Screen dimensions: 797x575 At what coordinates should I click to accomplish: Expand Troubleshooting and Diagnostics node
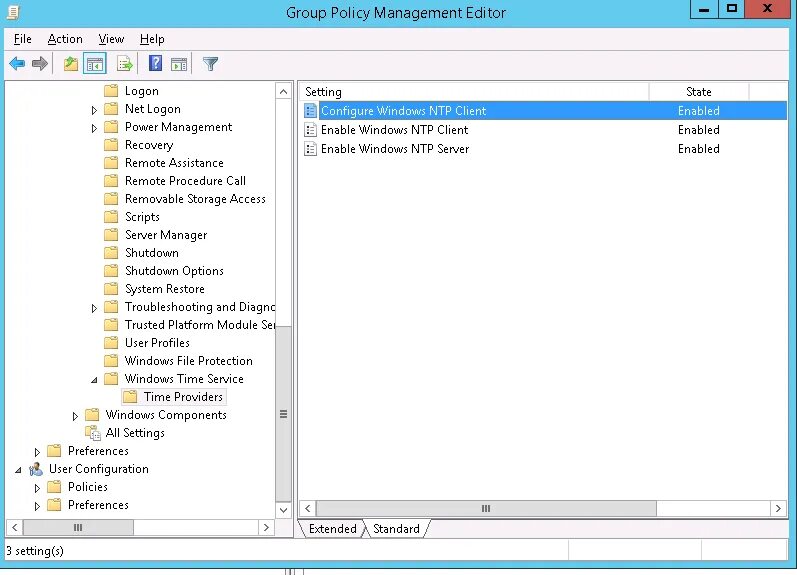click(x=94, y=308)
